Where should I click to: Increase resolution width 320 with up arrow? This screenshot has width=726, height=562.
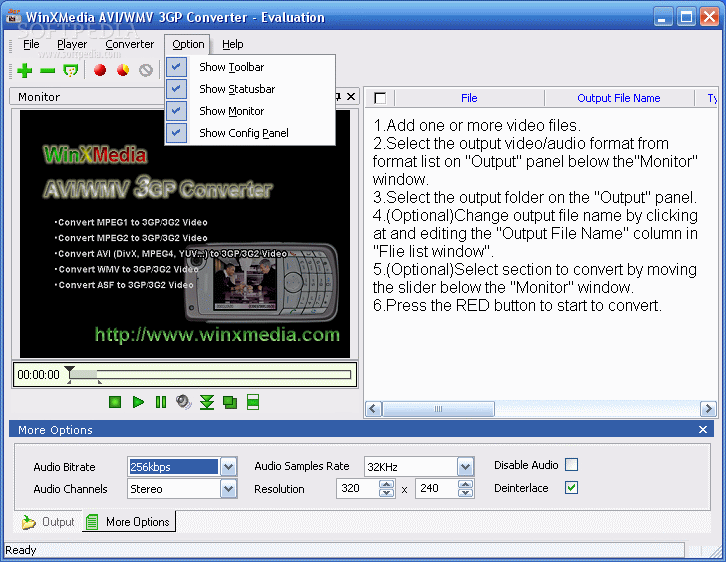[387, 484]
